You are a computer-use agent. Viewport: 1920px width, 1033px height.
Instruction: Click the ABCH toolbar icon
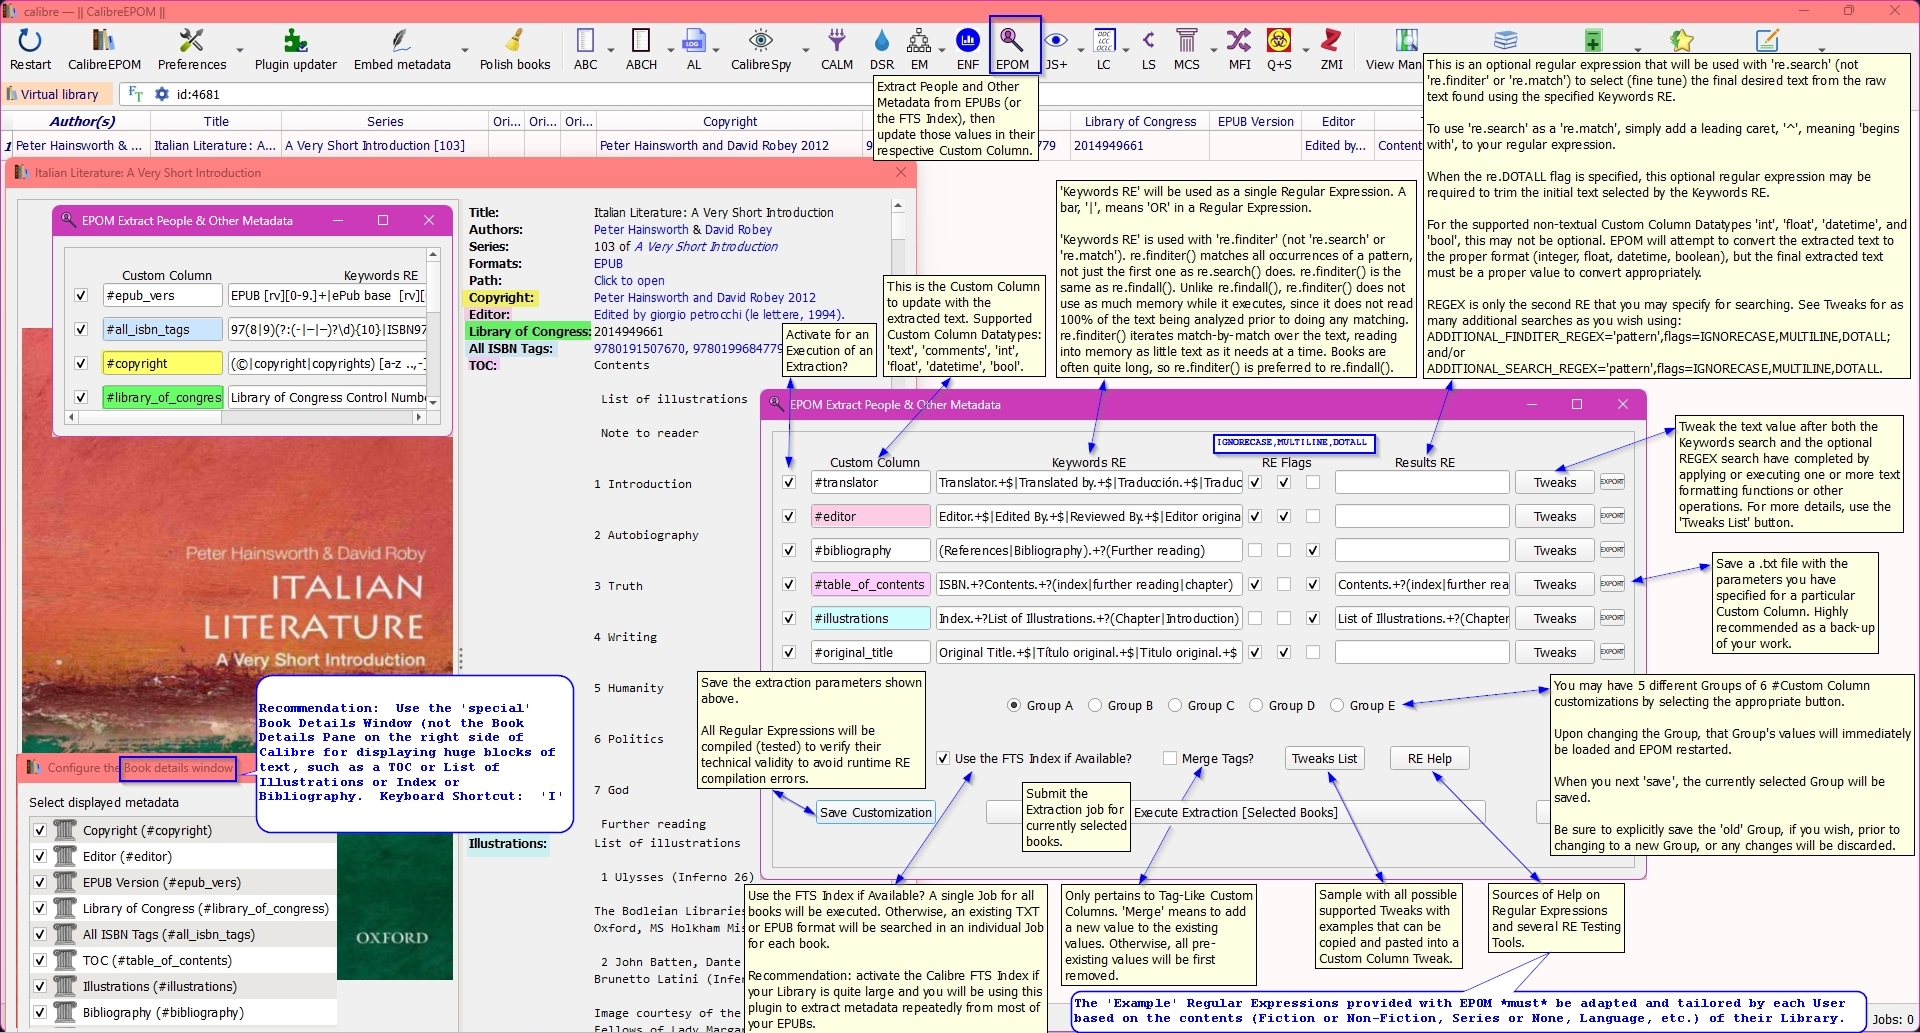point(641,41)
